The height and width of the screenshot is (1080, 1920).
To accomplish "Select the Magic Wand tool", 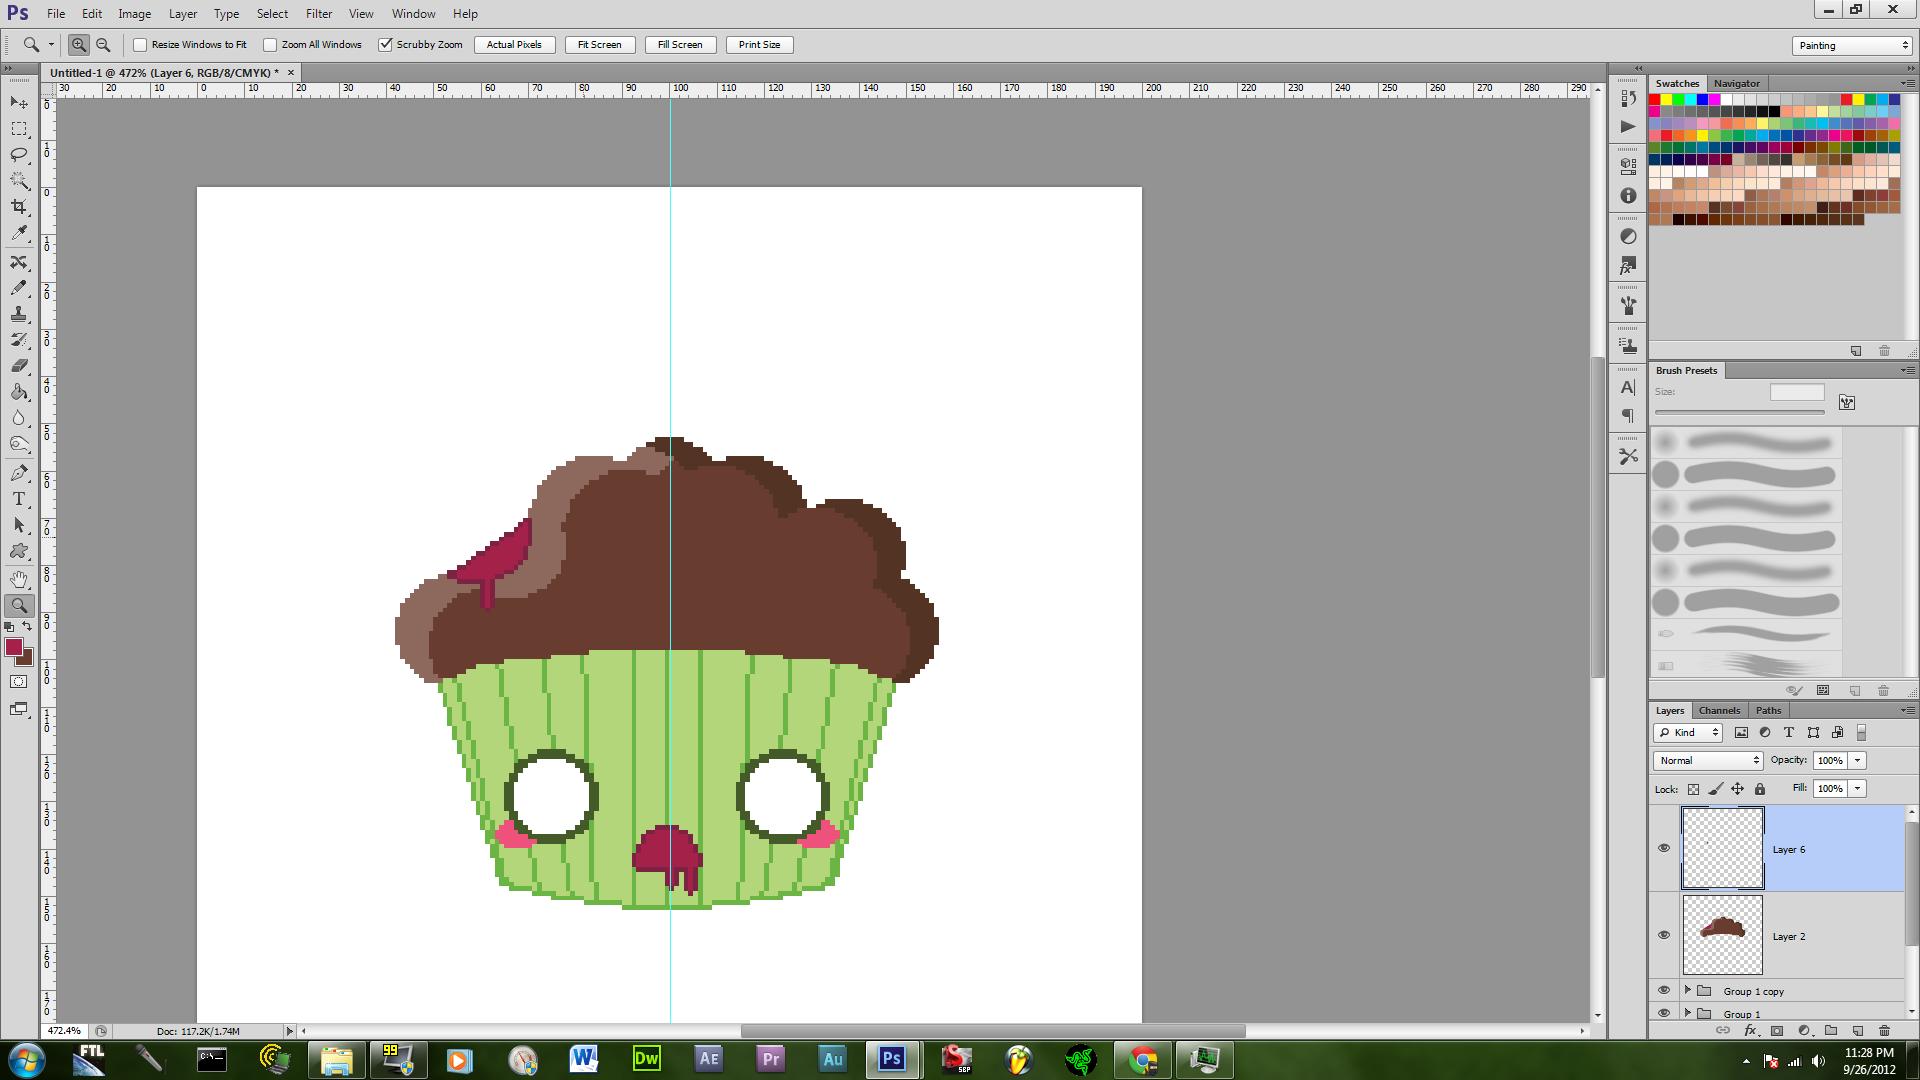I will coord(19,180).
